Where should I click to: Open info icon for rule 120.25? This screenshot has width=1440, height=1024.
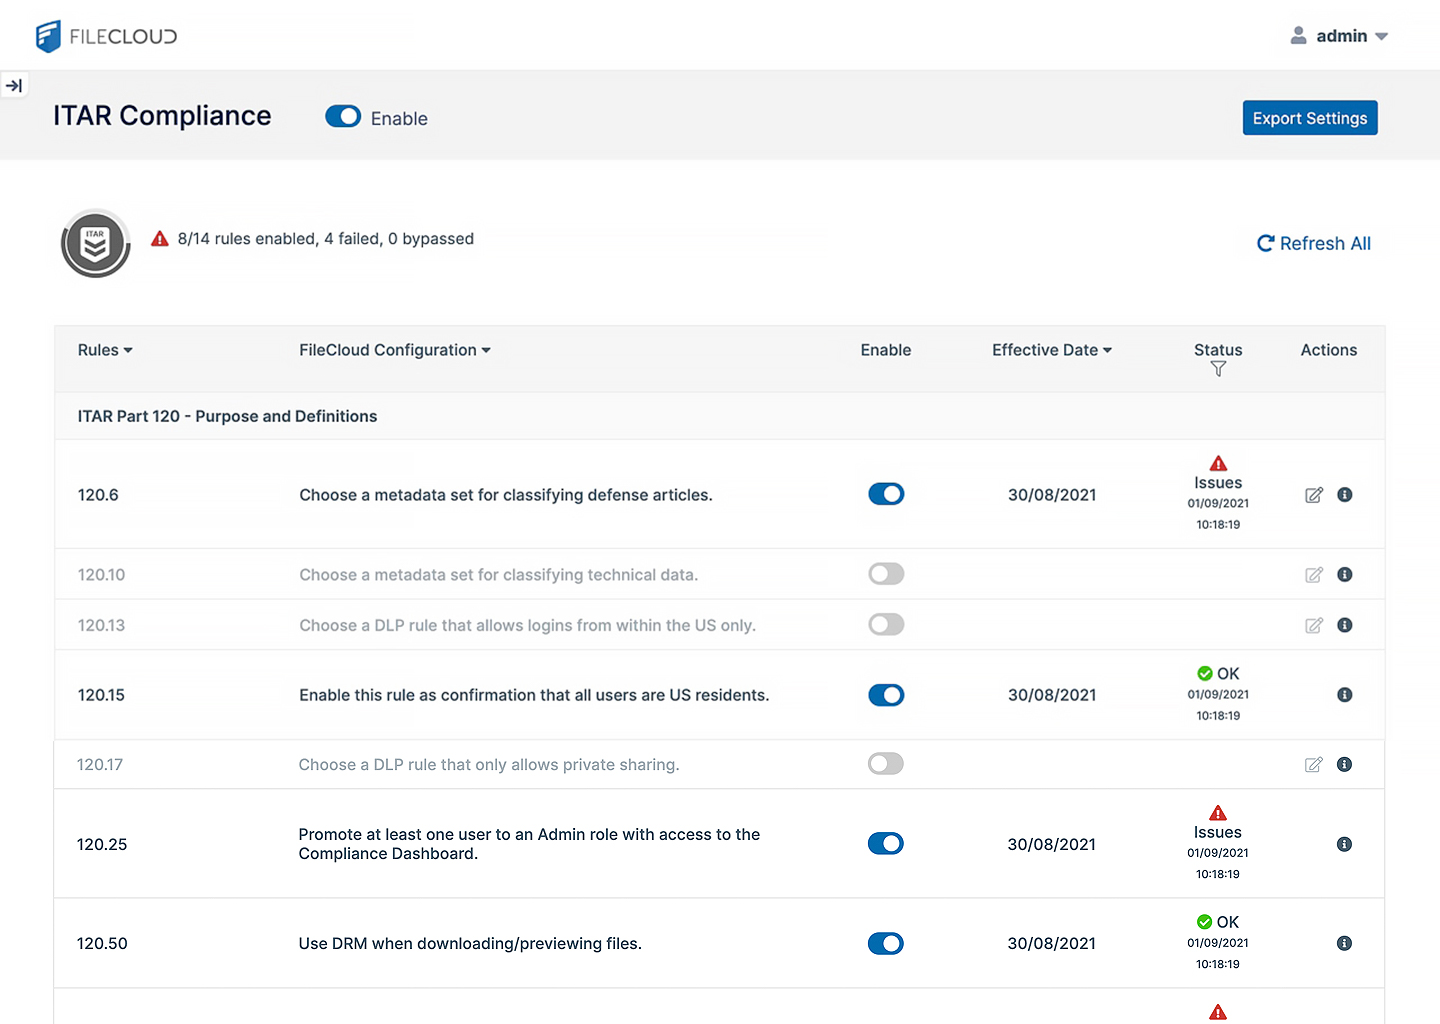1345,844
